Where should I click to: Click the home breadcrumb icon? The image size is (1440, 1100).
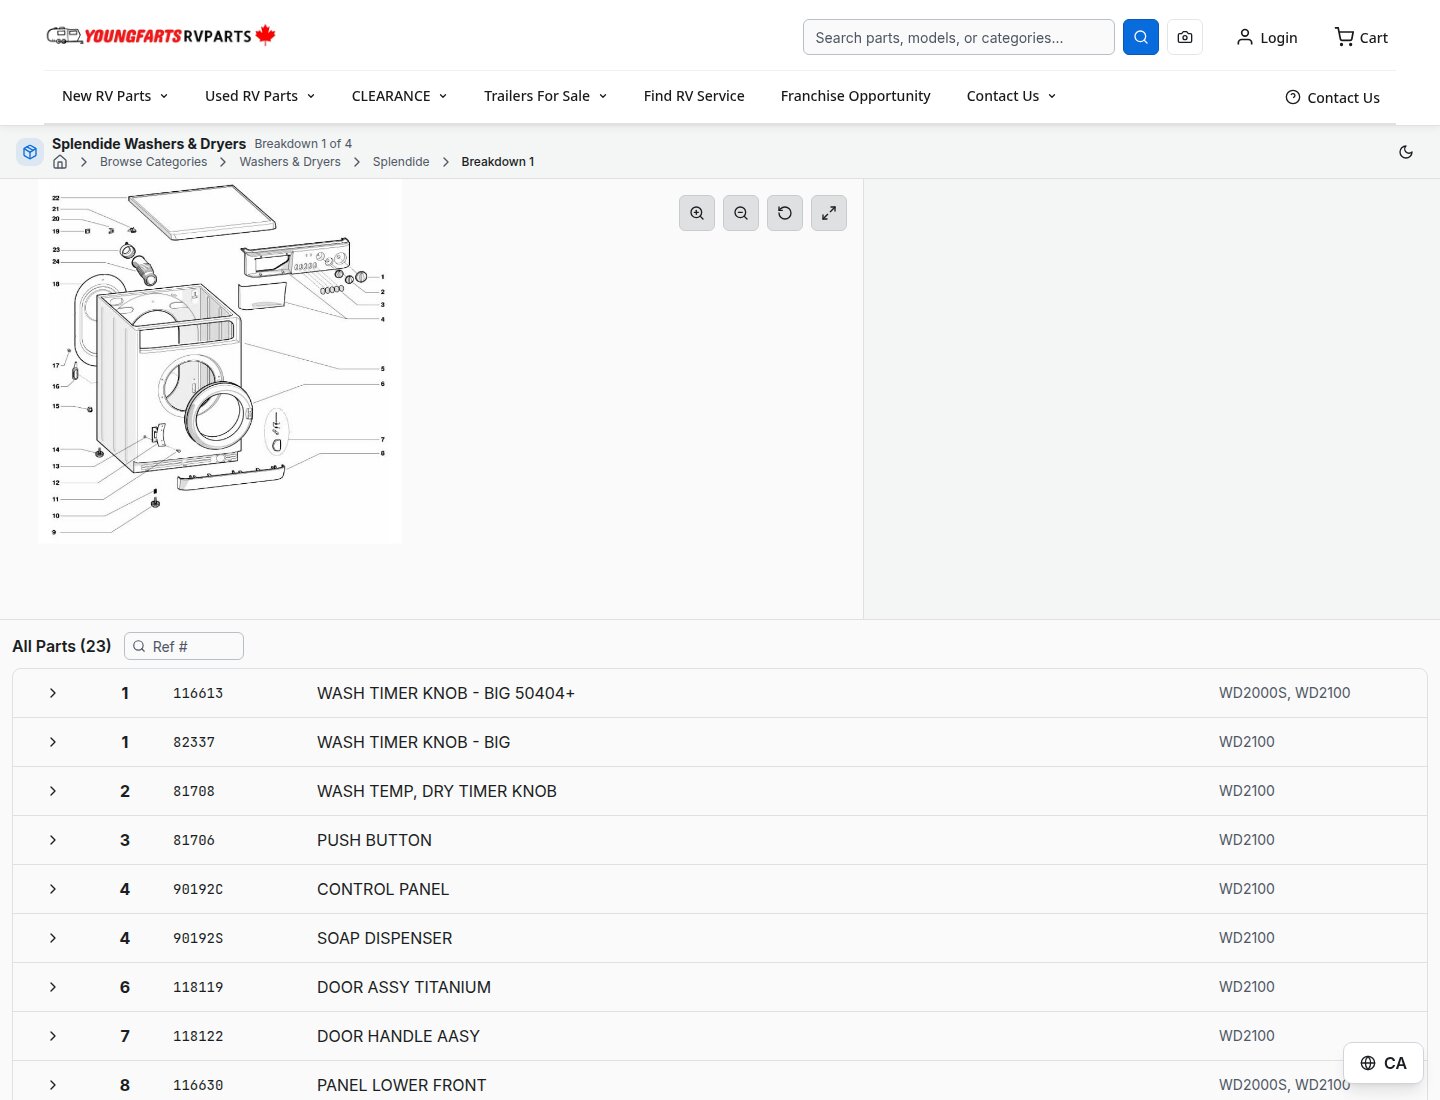(60, 162)
